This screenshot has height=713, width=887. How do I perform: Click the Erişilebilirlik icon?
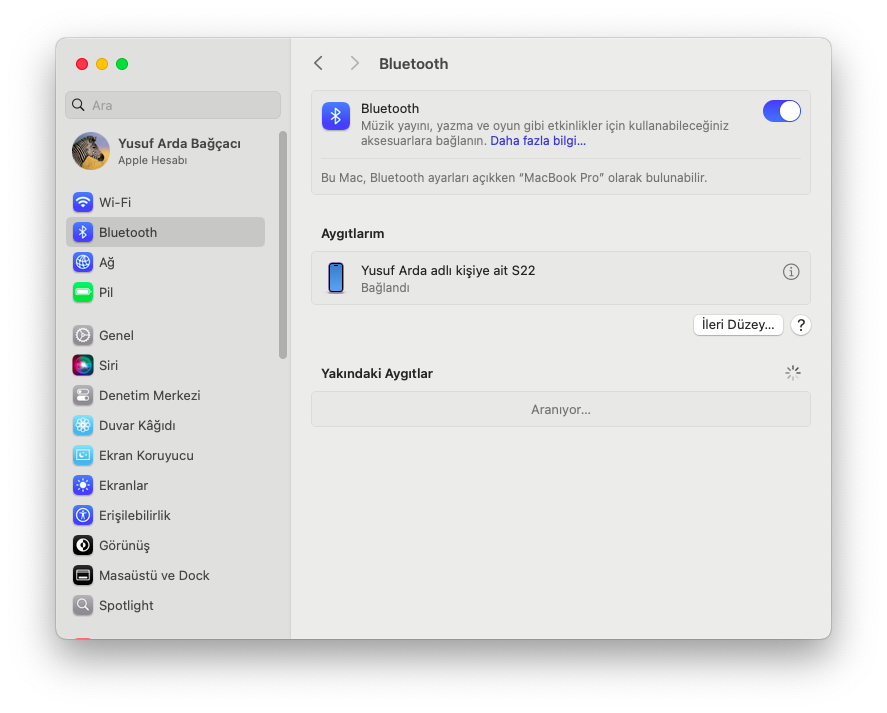(83, 515)
